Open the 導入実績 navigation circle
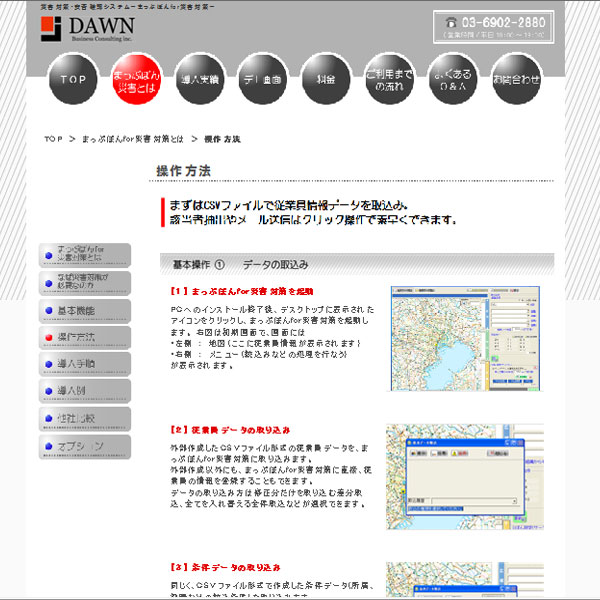Viewport: 600px width, 600px height. 200,79
